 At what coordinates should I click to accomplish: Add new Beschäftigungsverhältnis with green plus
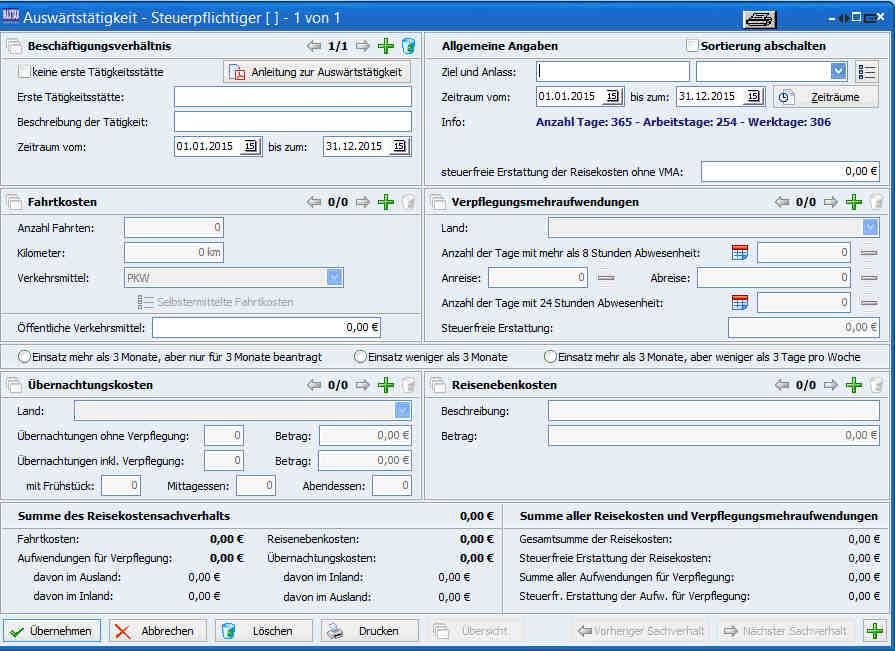386,46
